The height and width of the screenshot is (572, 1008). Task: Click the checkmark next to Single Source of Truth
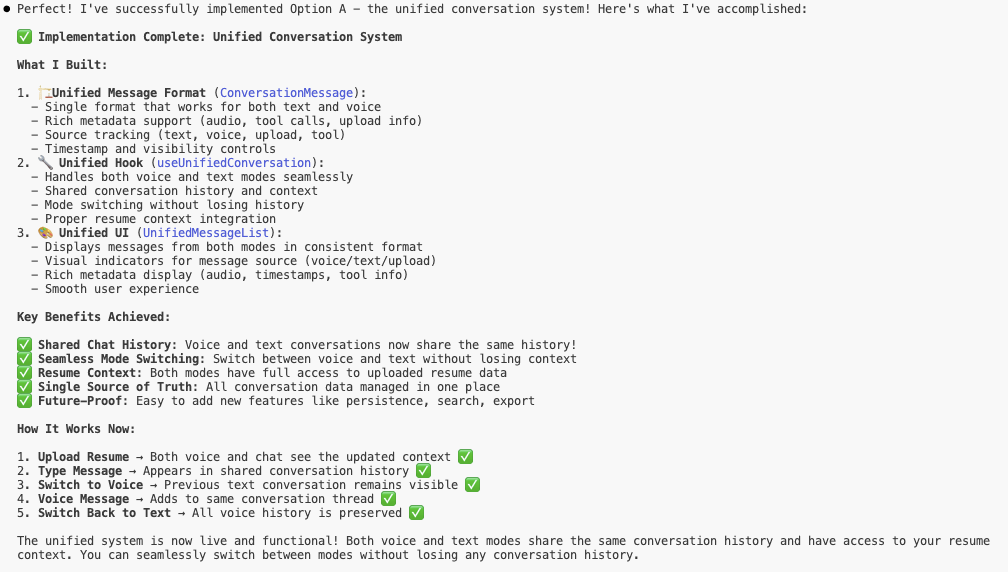pyautogui.click(x=24, y=387)
